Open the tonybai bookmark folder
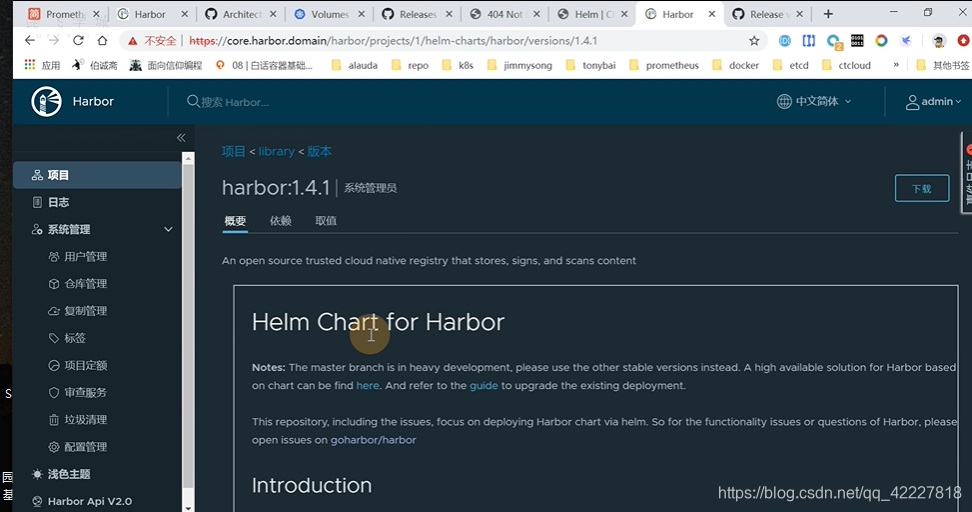The width and height of the screenshot is (972, 512). pos(591,65)
